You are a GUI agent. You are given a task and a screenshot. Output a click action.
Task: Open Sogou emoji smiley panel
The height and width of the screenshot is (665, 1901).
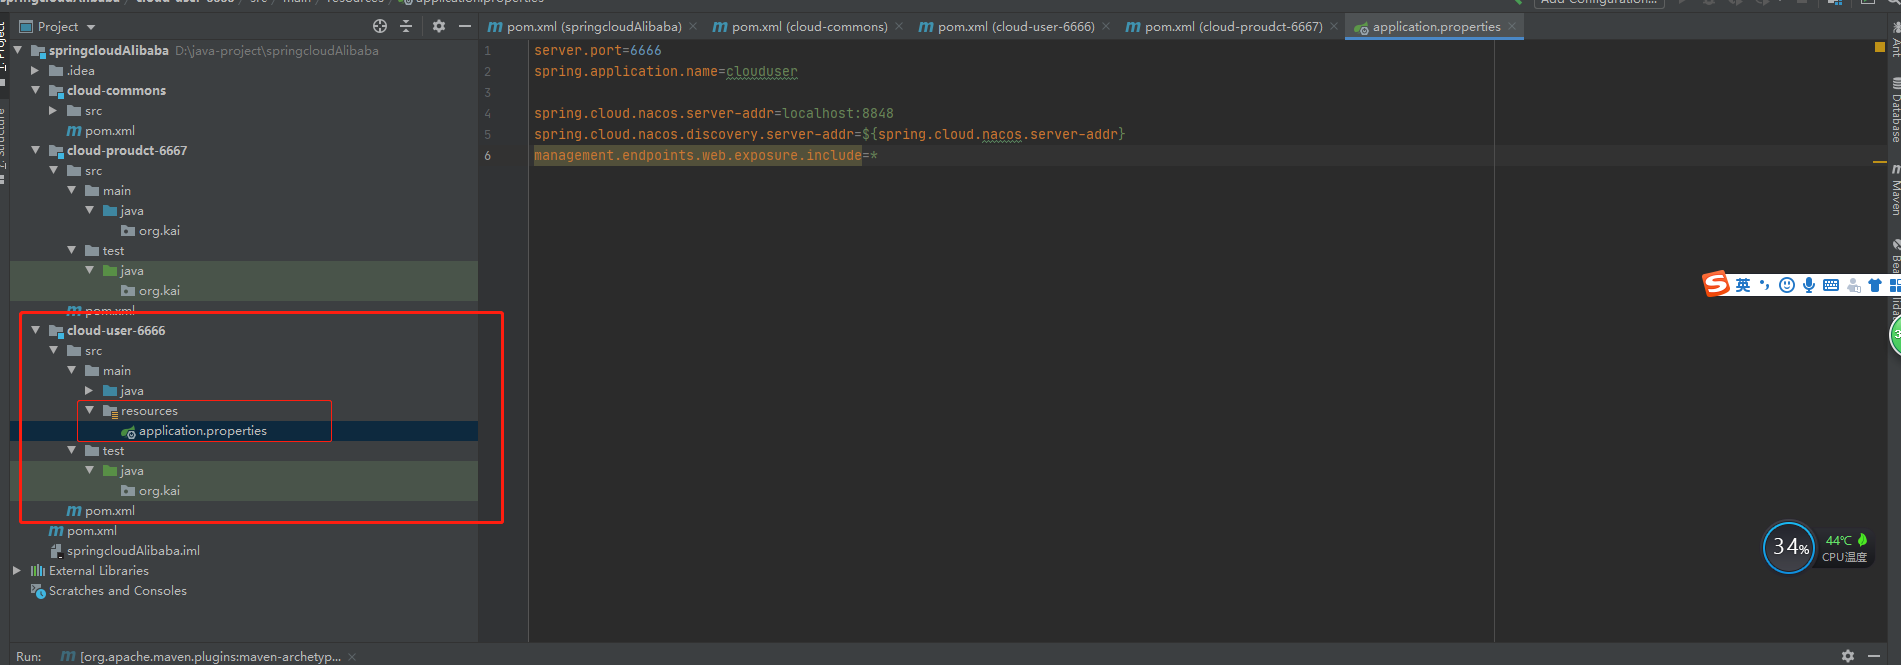1787,285
